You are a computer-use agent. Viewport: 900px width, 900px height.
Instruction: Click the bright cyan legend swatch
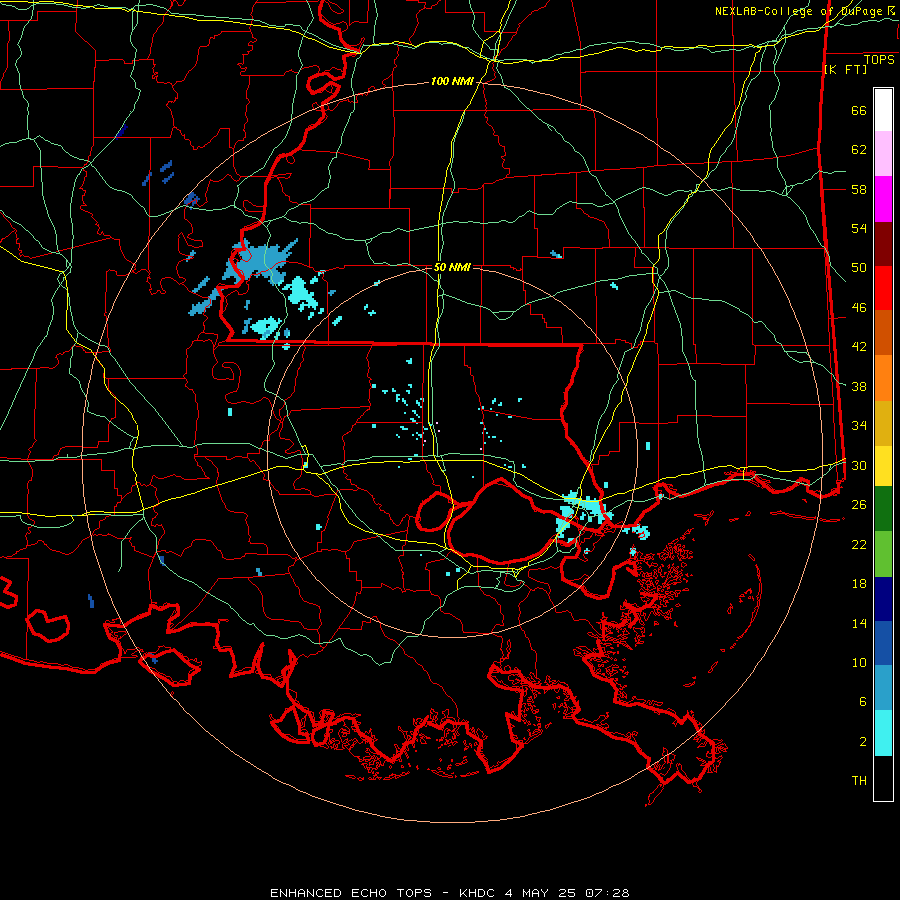coord(883,733)
